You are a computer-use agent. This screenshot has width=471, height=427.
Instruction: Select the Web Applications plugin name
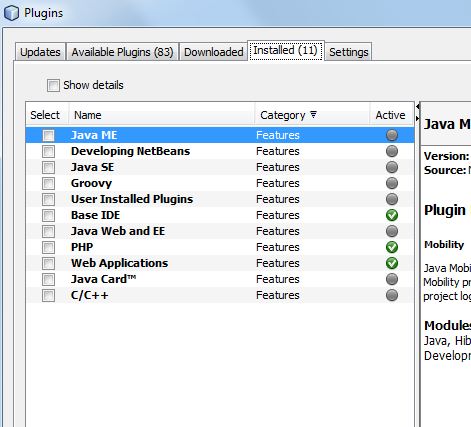119,263
